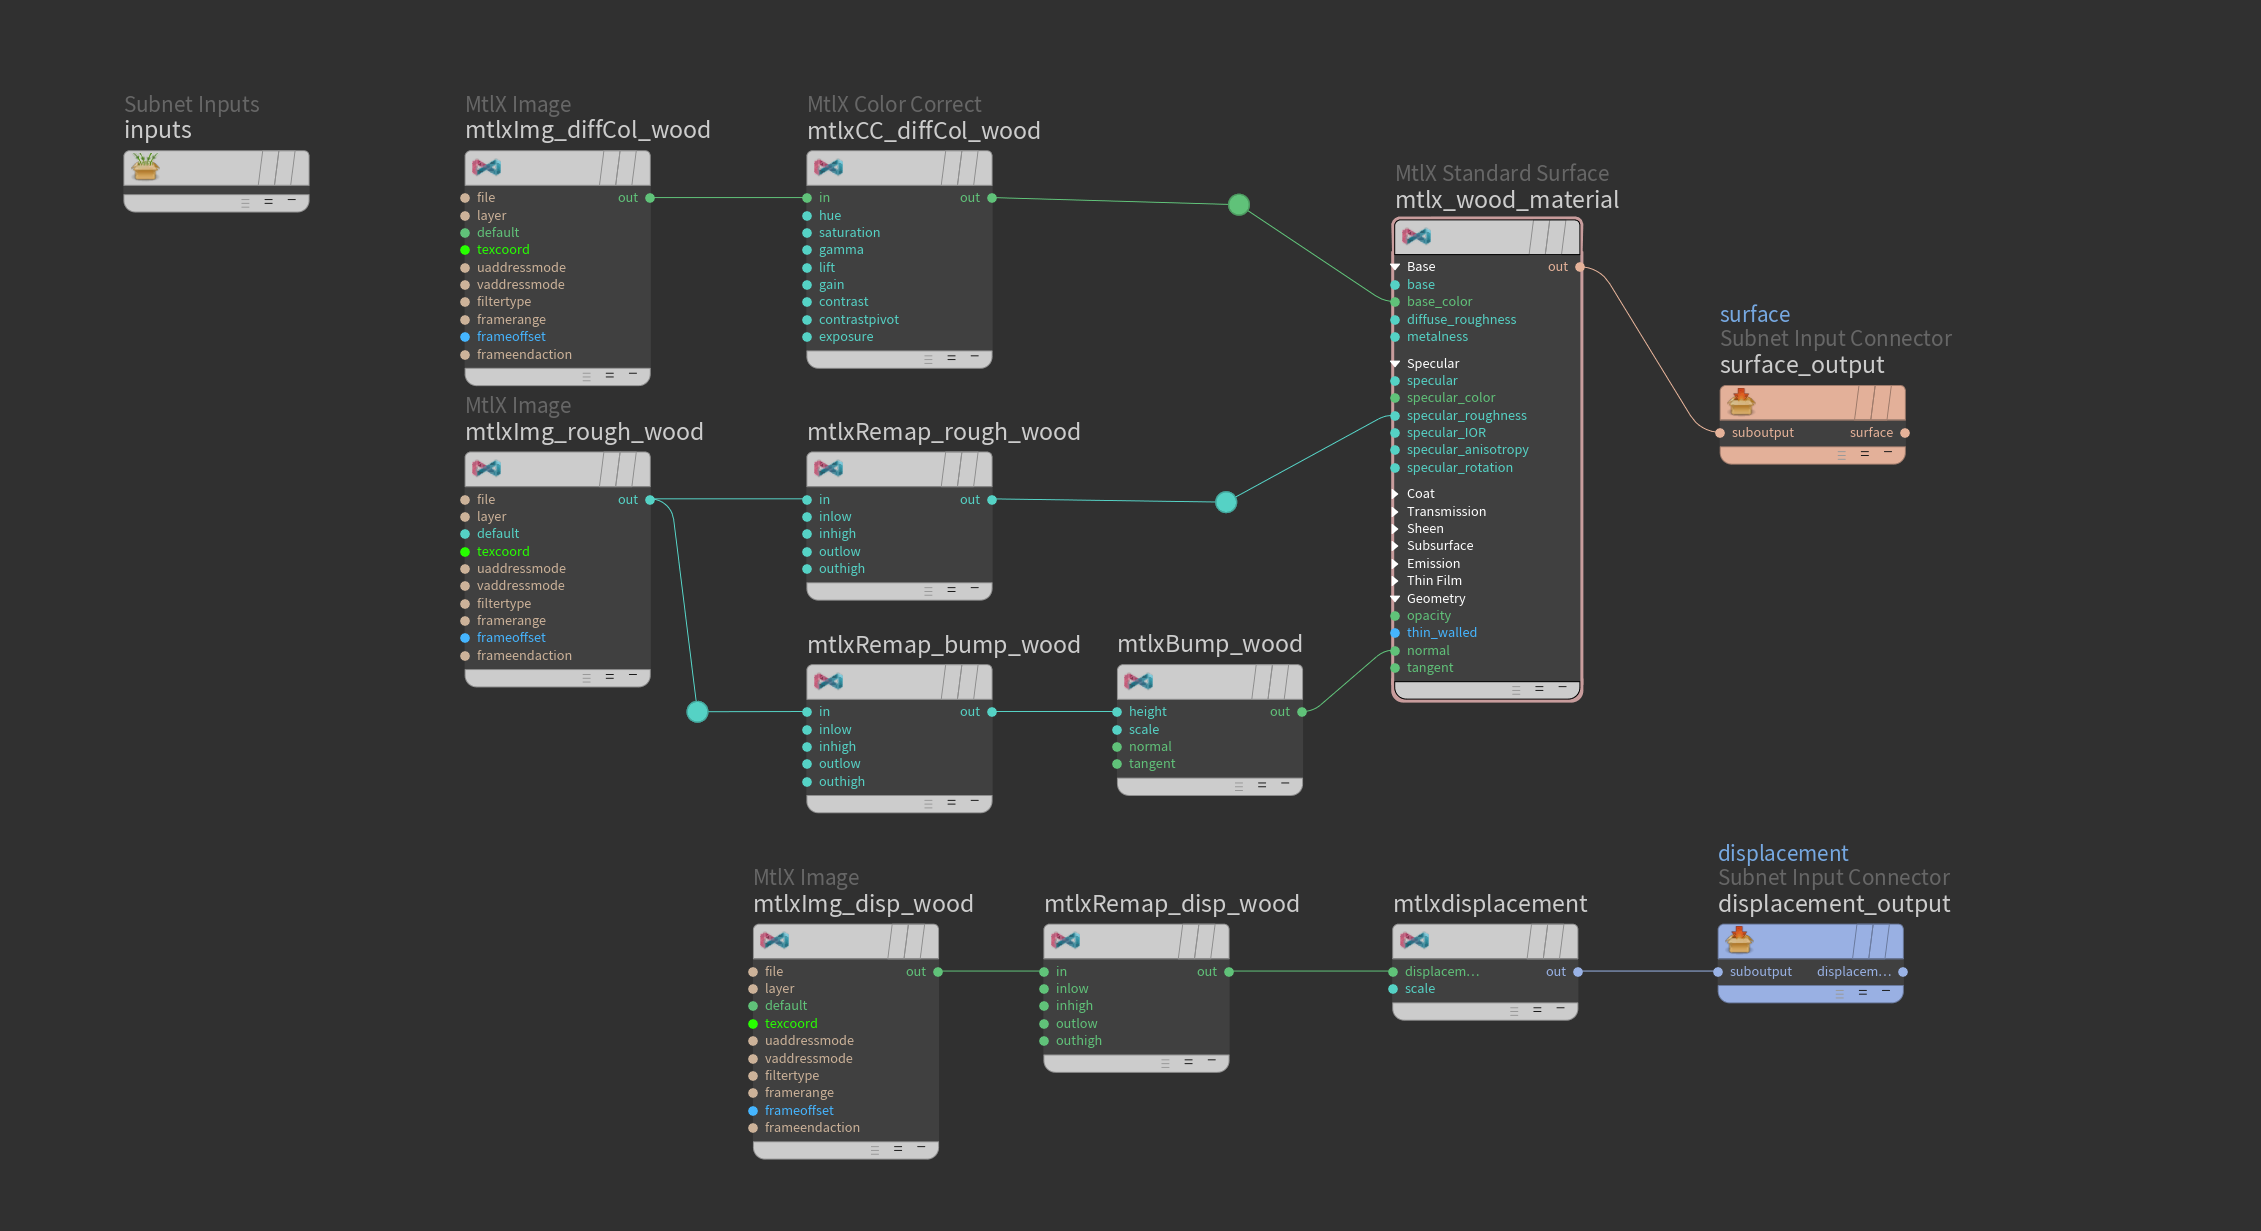Click the displacement_output node icon
Viewport: 2261px width, 1231px height.
[x=1740, y=940]
